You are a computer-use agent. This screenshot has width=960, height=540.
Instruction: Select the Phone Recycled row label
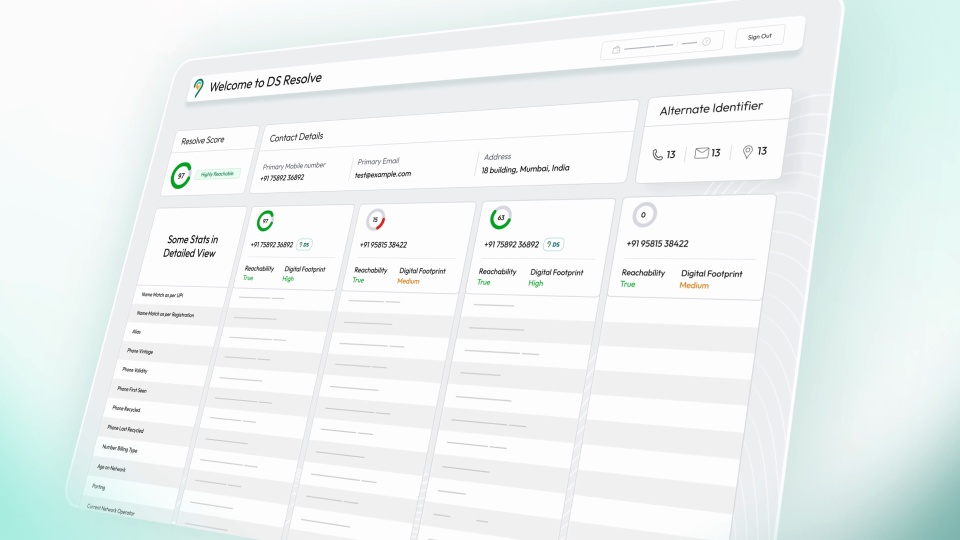(x=126, y=408)
